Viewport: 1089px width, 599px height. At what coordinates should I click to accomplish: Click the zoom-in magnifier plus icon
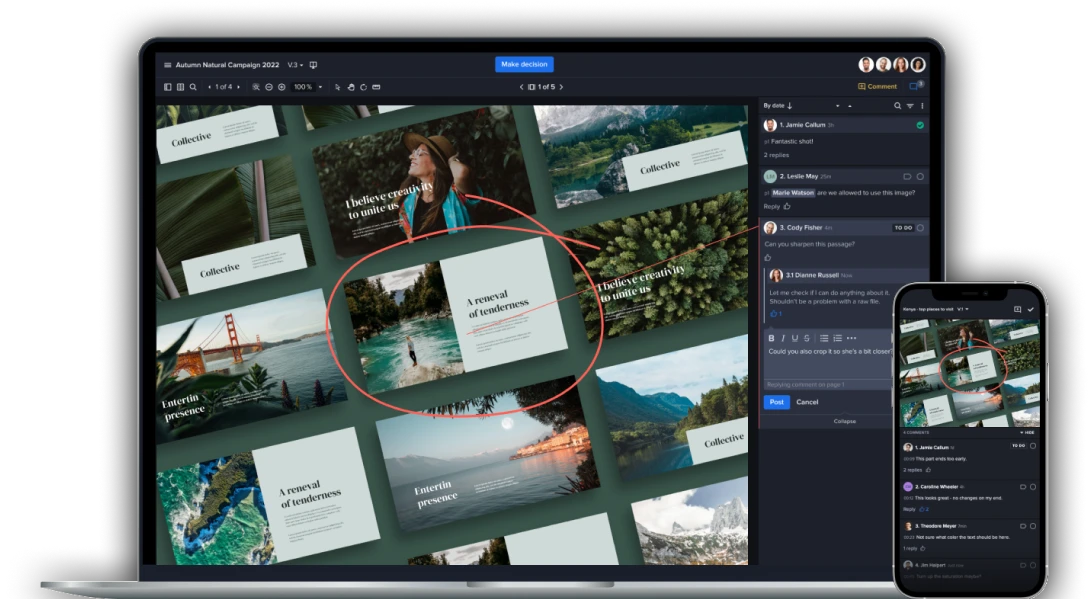pos(282,87)
